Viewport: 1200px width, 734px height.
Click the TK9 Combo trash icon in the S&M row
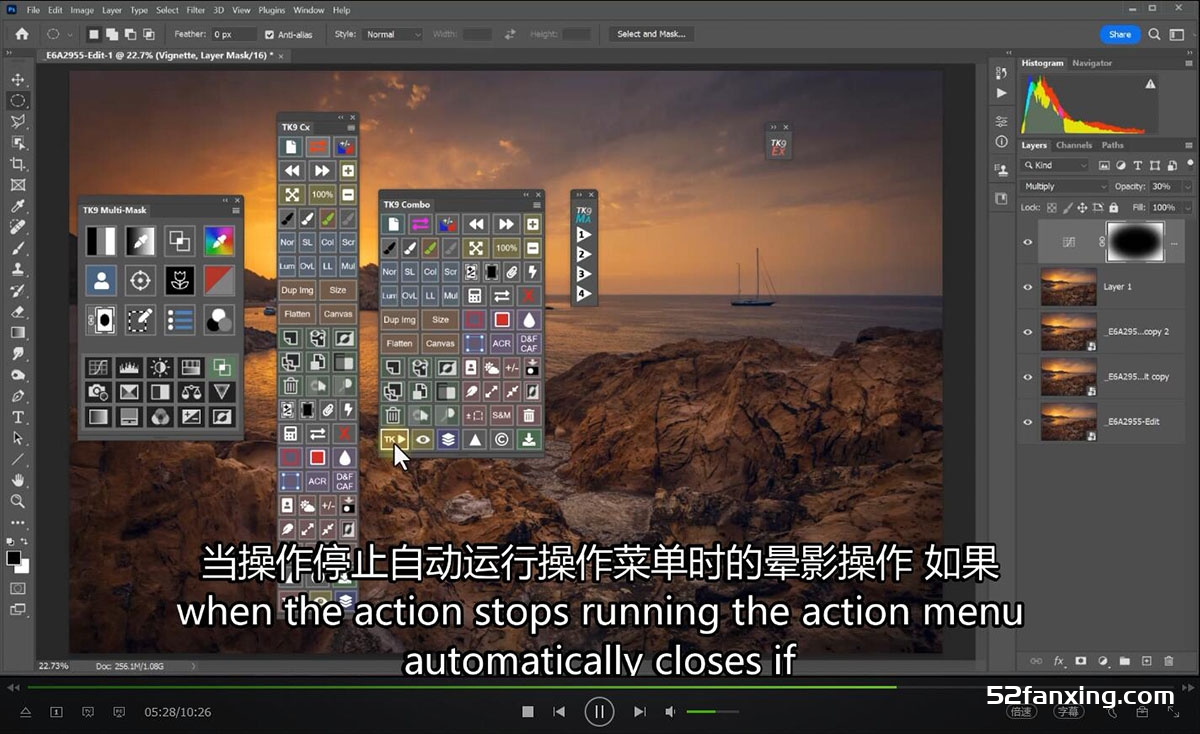point(529,415)
